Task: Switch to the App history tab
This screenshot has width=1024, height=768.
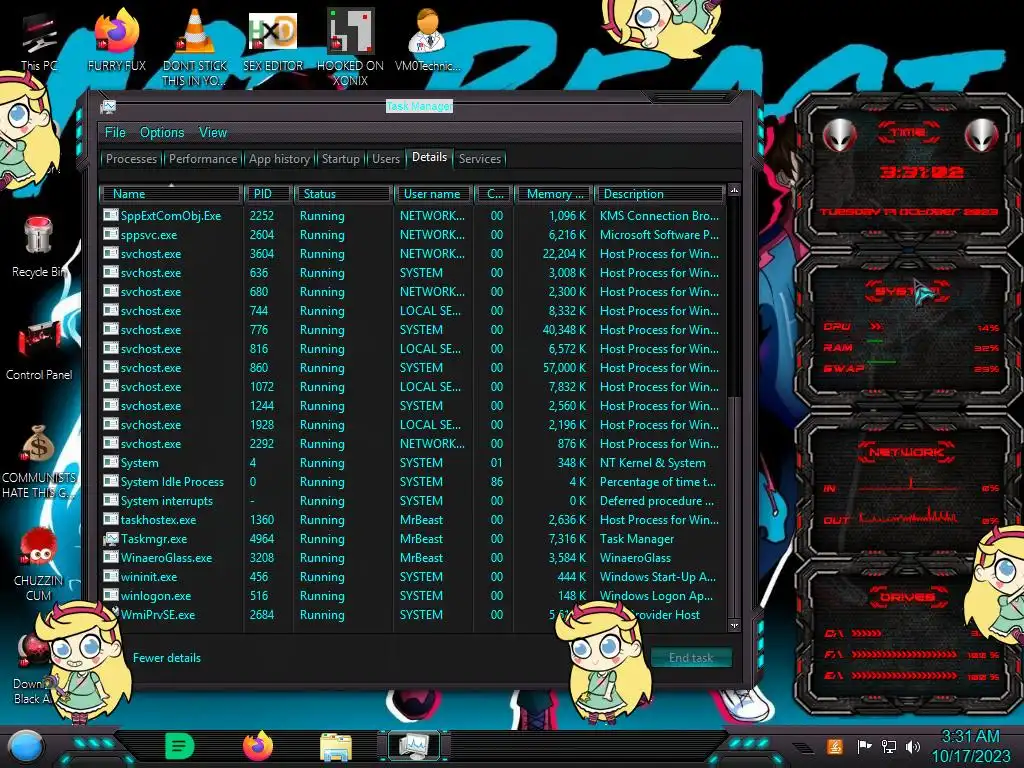Action: [x=279, y=159]
